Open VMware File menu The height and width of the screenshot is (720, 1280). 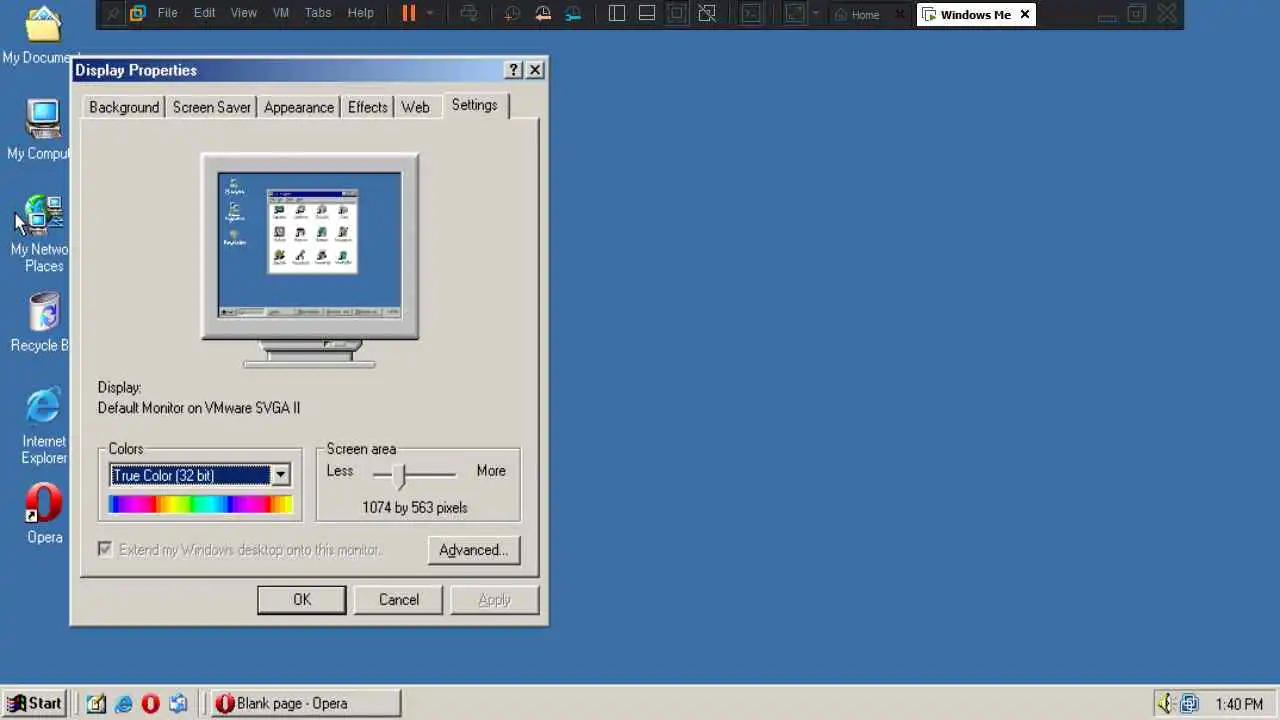[167, 14]
